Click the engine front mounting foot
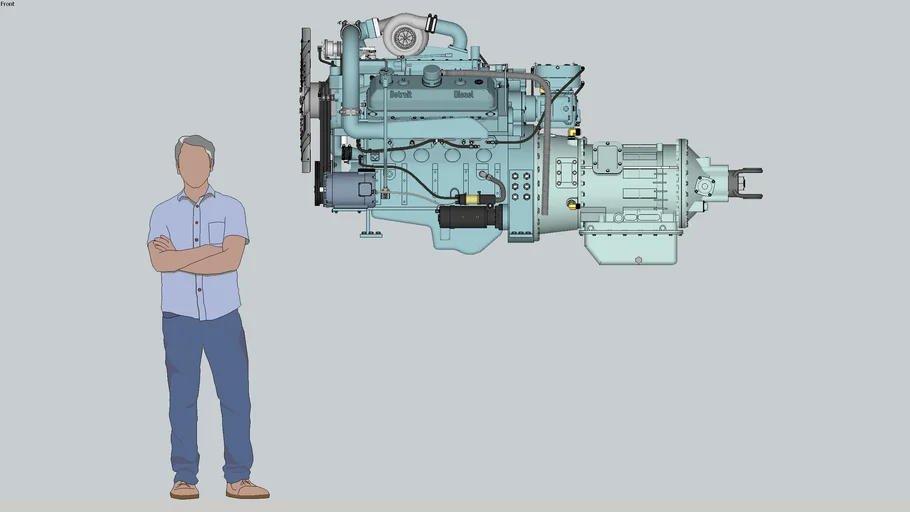 pyautogui.click(x=371, y=234)
